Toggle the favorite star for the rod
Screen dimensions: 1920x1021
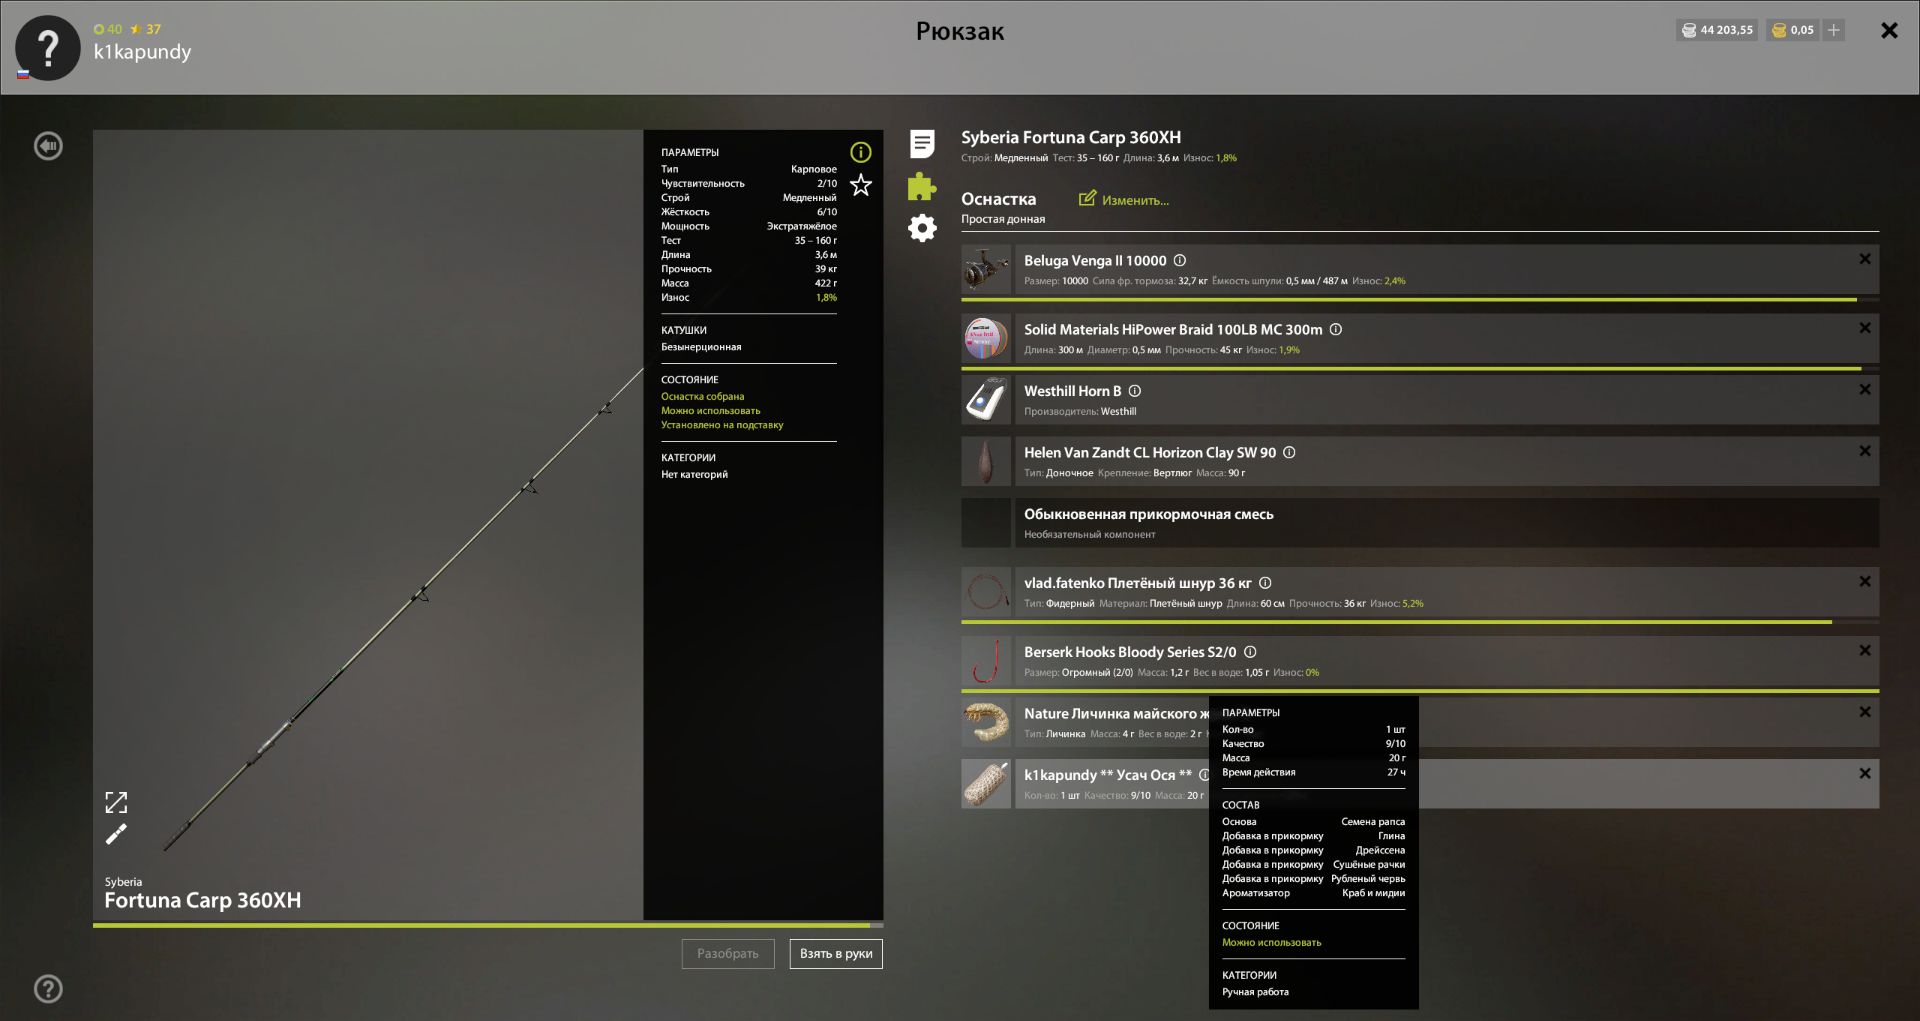click(861, 185)
